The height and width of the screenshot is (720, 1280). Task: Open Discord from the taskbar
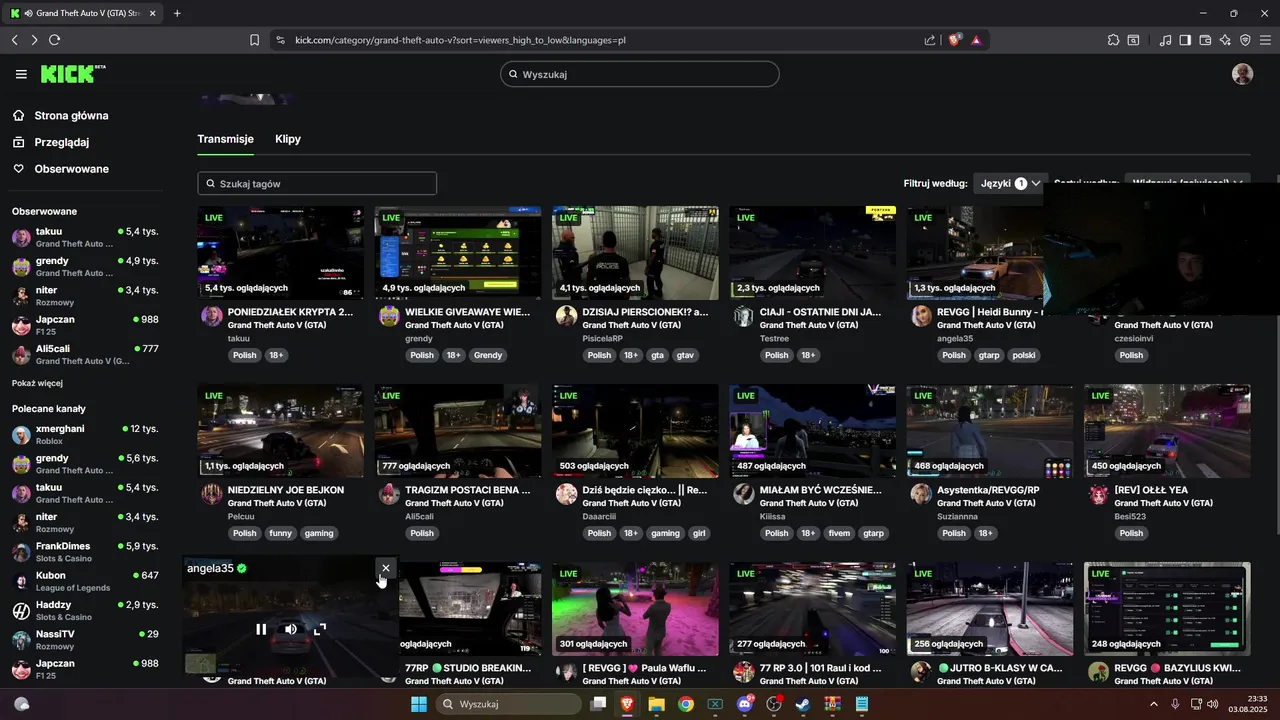[x=744, y=704]
